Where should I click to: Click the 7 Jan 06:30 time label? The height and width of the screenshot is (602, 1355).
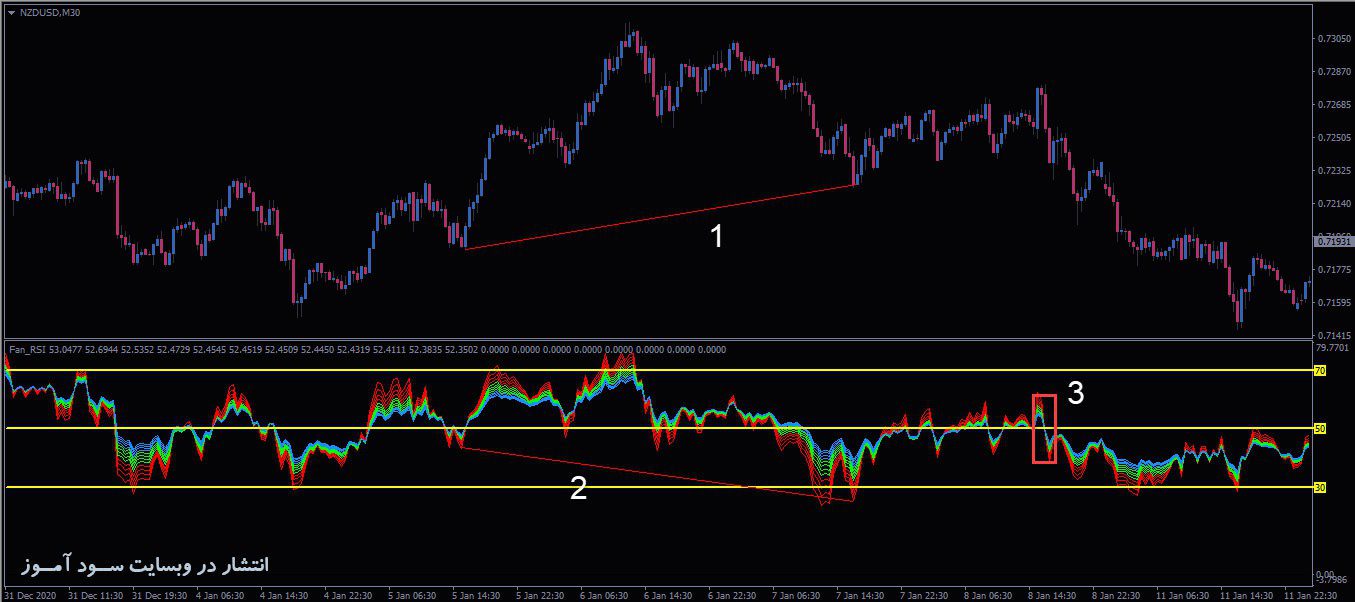pyautogui.click(x=794, y=592)
